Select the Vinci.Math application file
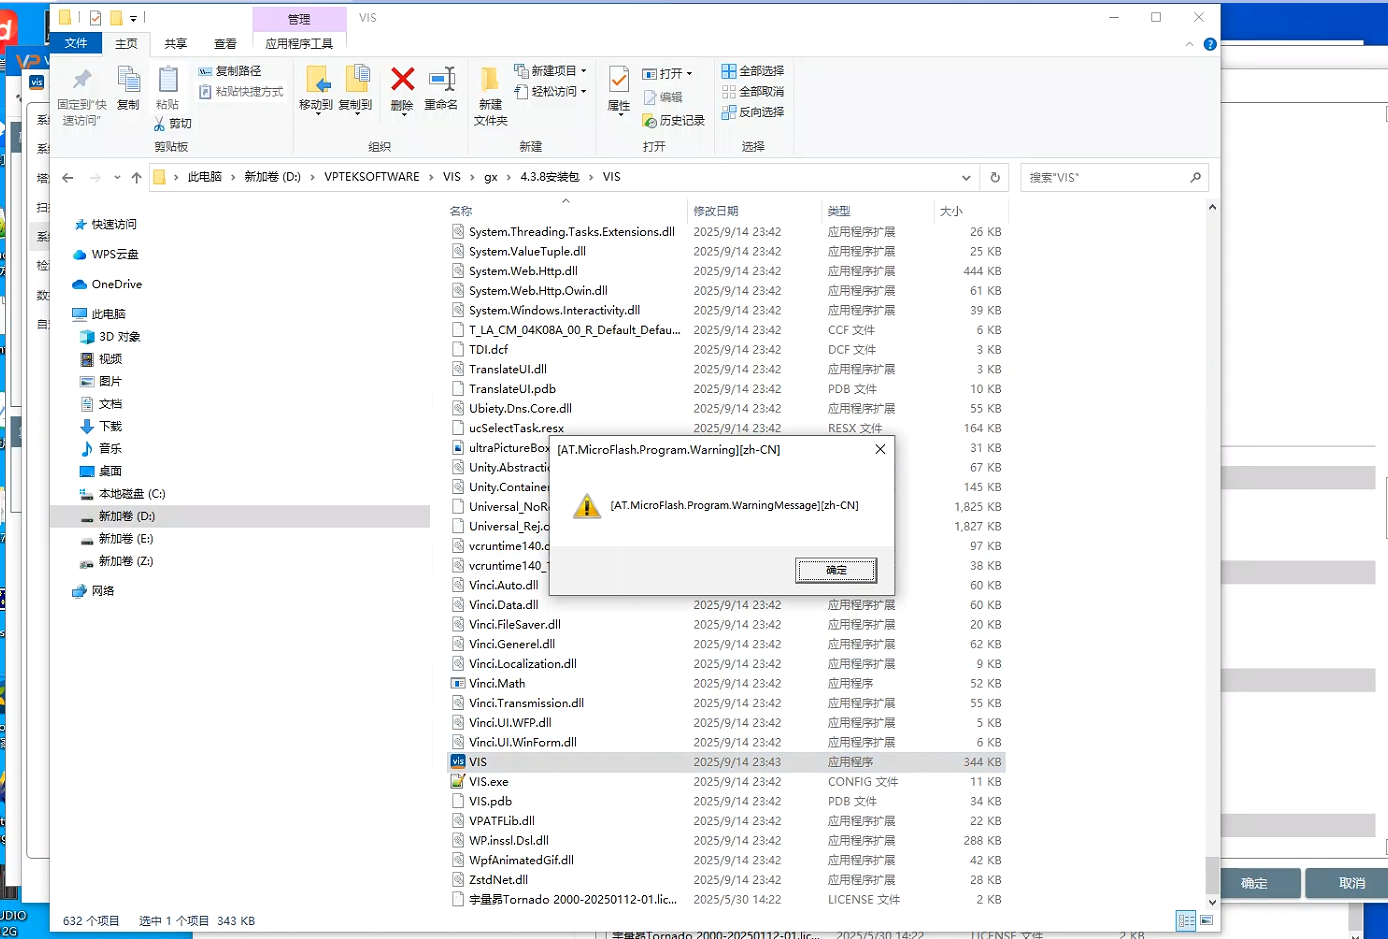This screenshot has height=939, width=1388. click(x=497, y=683)
